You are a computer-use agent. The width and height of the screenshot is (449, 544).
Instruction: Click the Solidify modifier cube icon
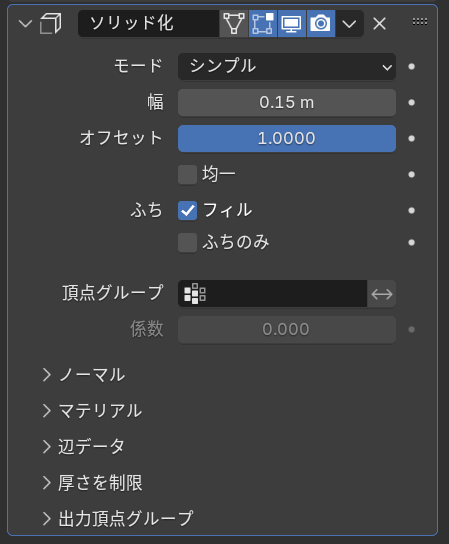point(51,24)
